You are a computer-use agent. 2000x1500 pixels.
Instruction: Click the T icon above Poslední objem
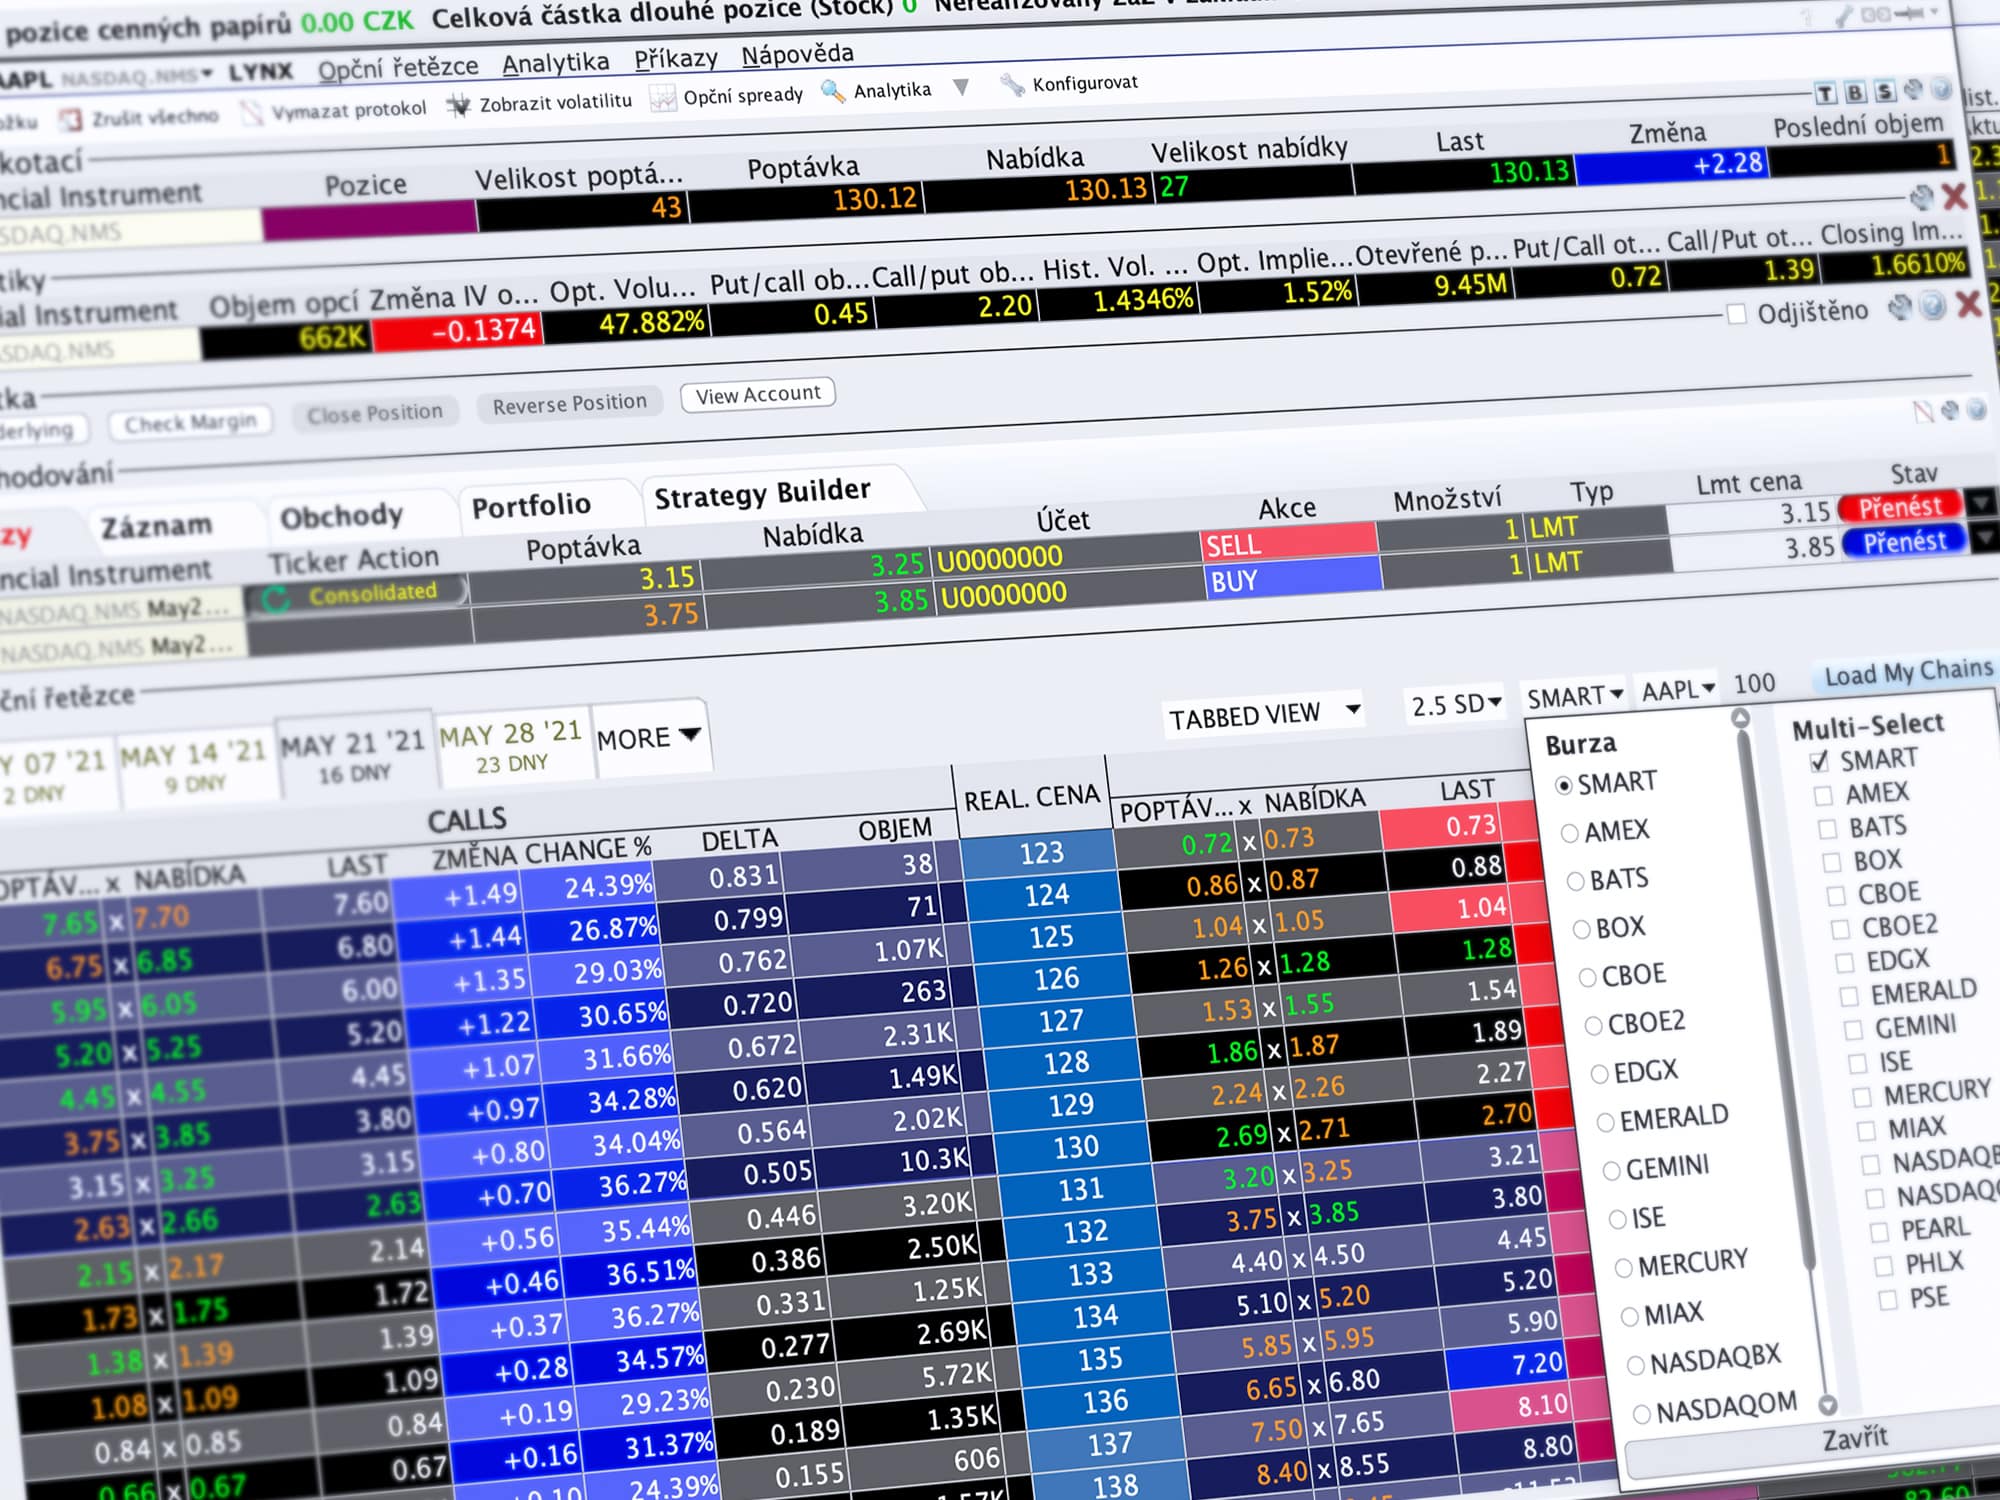pyautogui.click(x=1826, y=93)
